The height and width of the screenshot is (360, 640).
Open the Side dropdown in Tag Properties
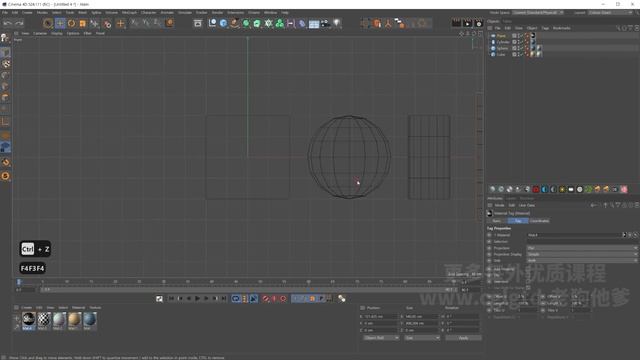point(582,260)
